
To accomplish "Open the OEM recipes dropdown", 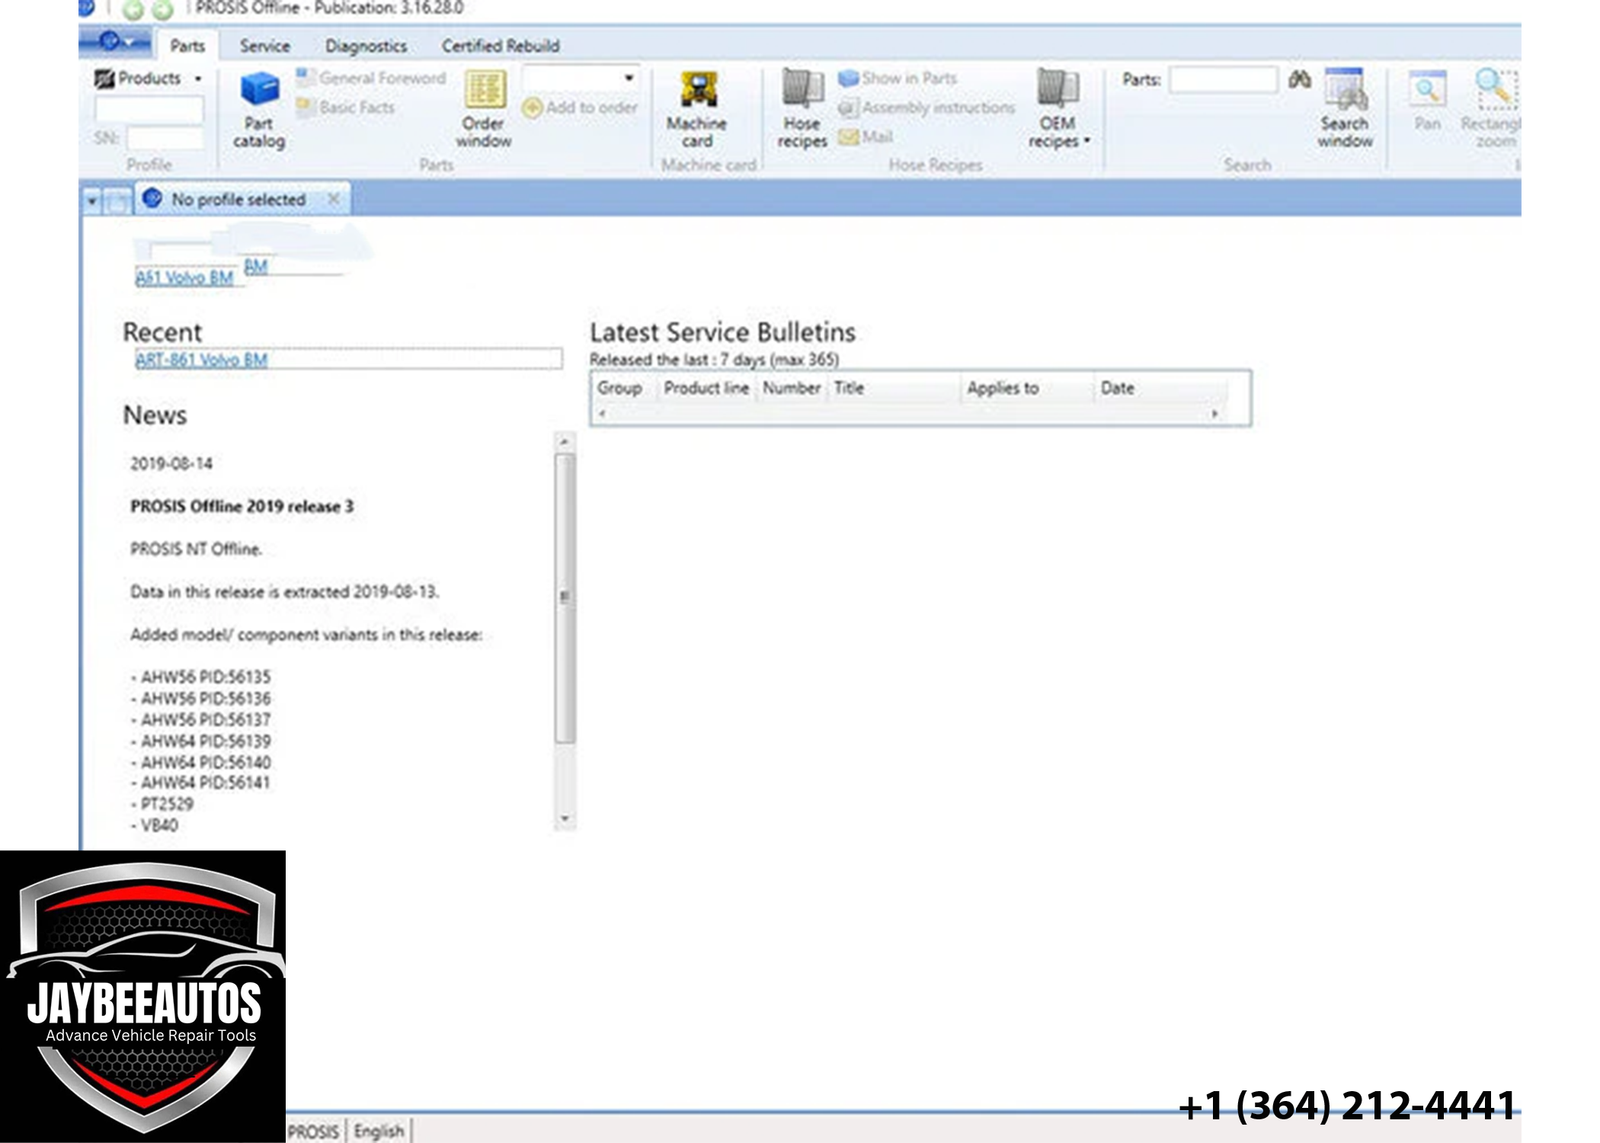I will (x=1058, y=110).
